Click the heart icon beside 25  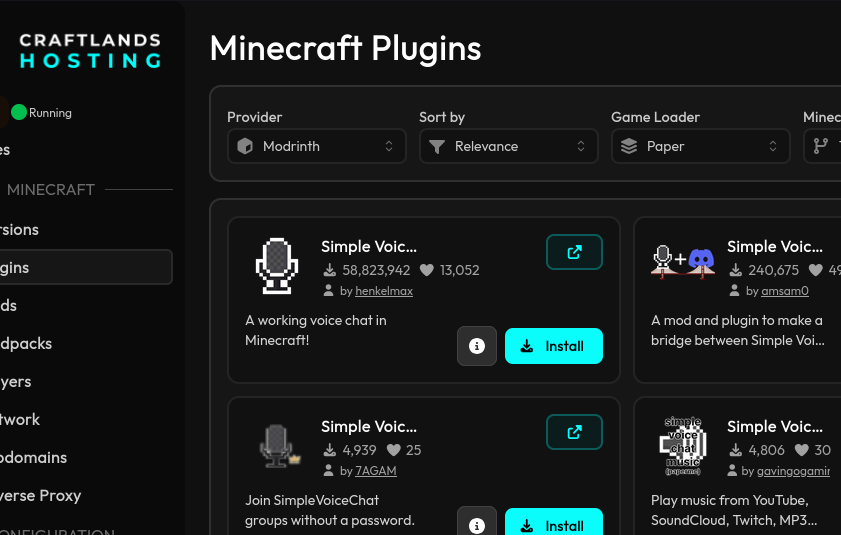394,450
